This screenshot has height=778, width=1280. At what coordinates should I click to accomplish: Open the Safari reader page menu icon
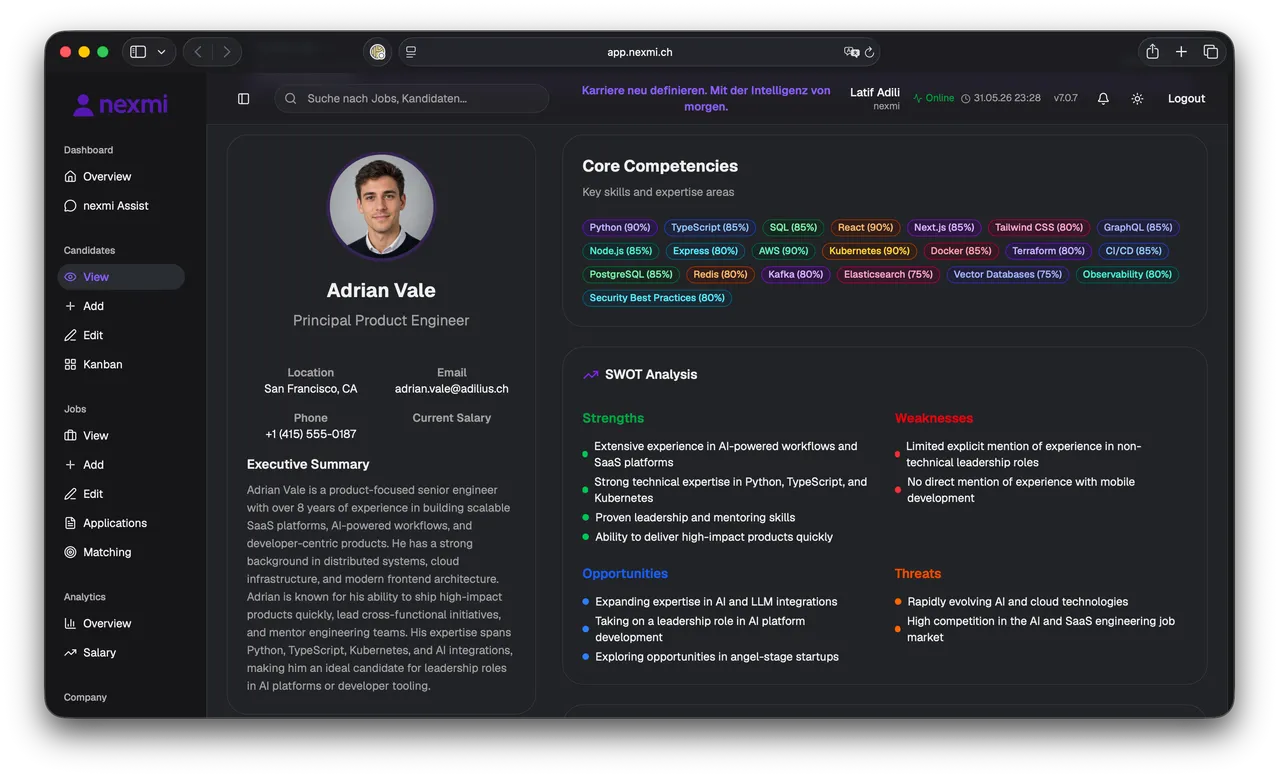[411, 52]
